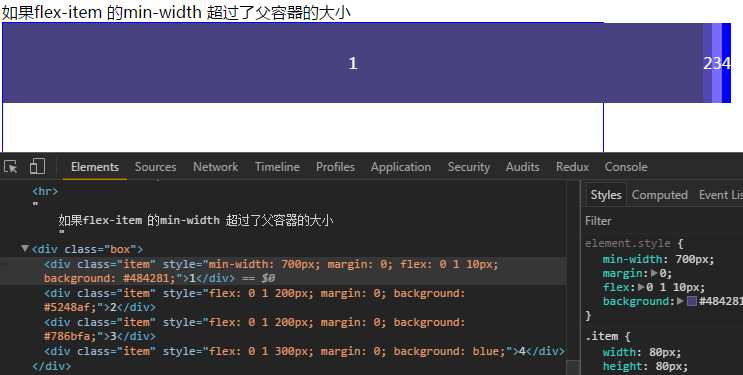743x375 pixels.
Task: Click flex item 3 on the page
Action: click(x=716, y=63)
